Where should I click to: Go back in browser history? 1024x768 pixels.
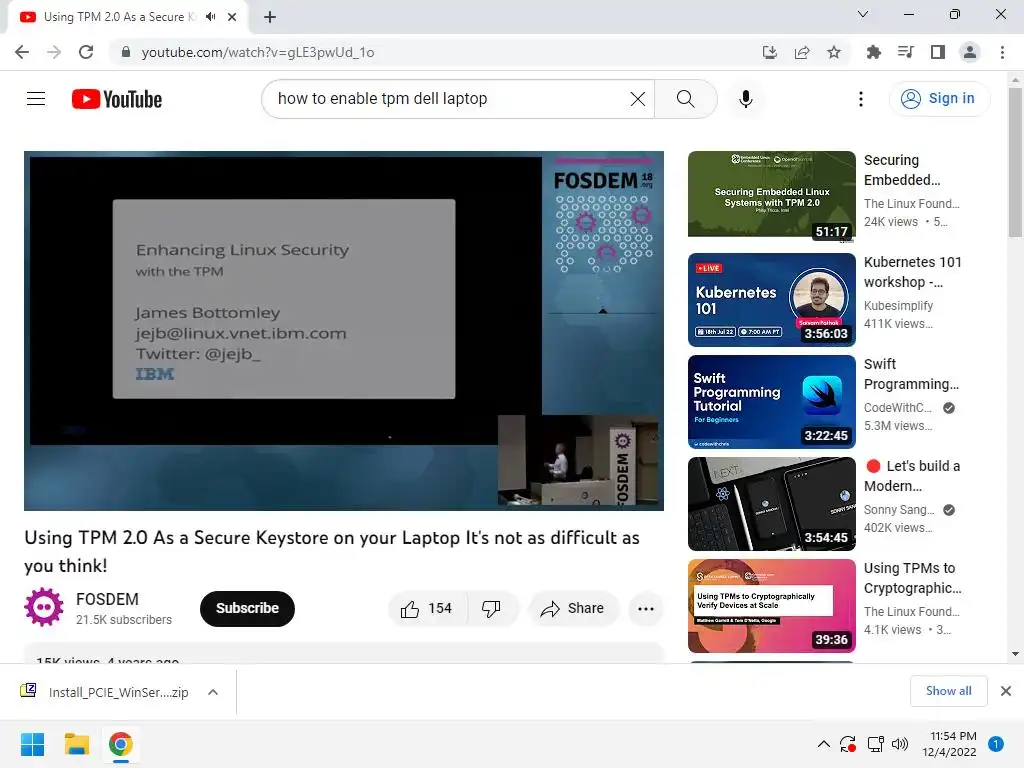22,52
